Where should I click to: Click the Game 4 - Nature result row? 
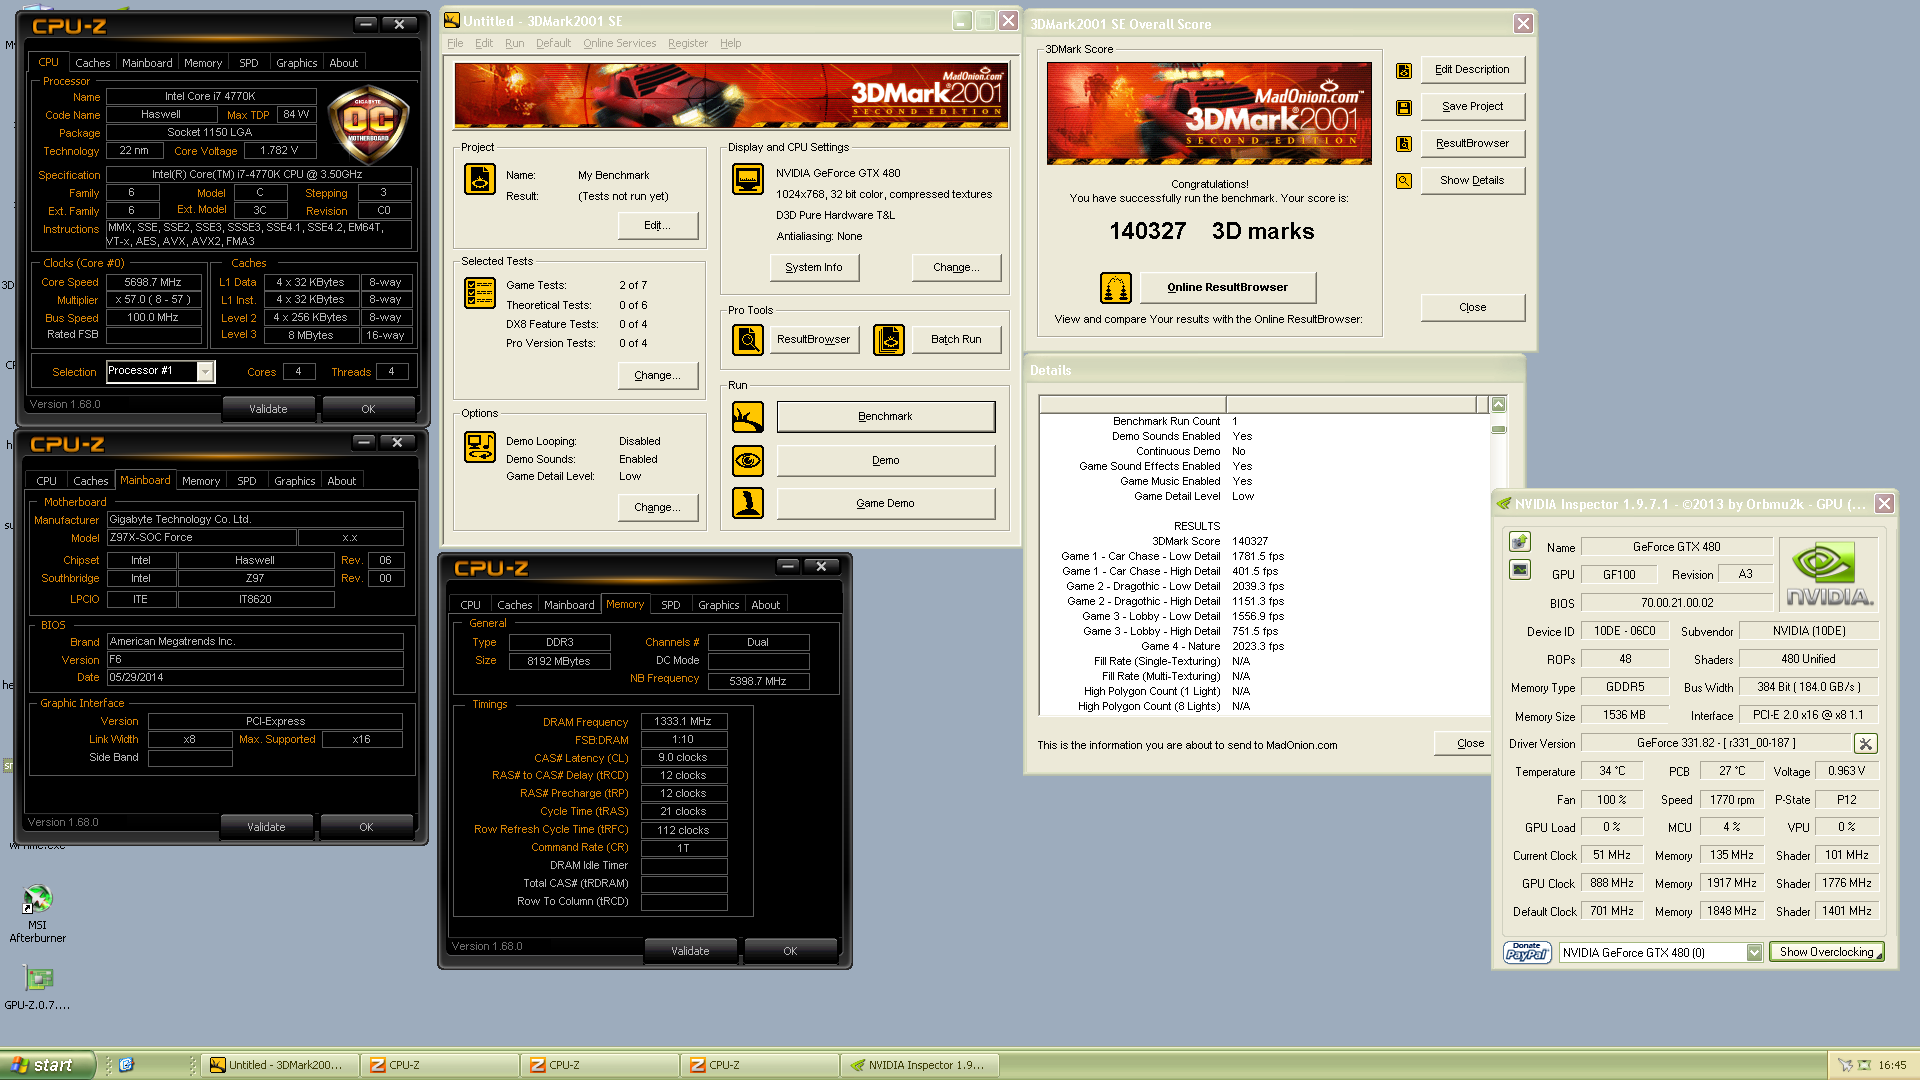[1212, 647]
